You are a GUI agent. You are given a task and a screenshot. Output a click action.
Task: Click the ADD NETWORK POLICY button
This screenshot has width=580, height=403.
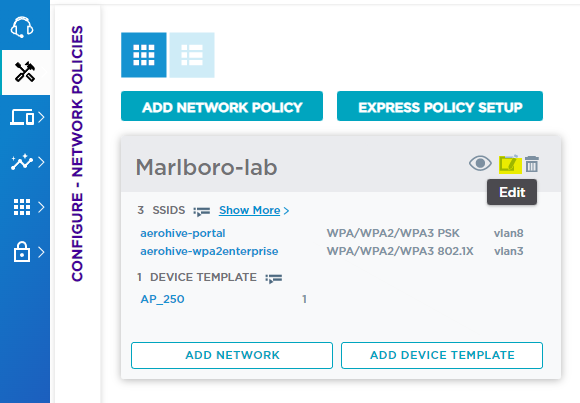(x=222, y=106)
